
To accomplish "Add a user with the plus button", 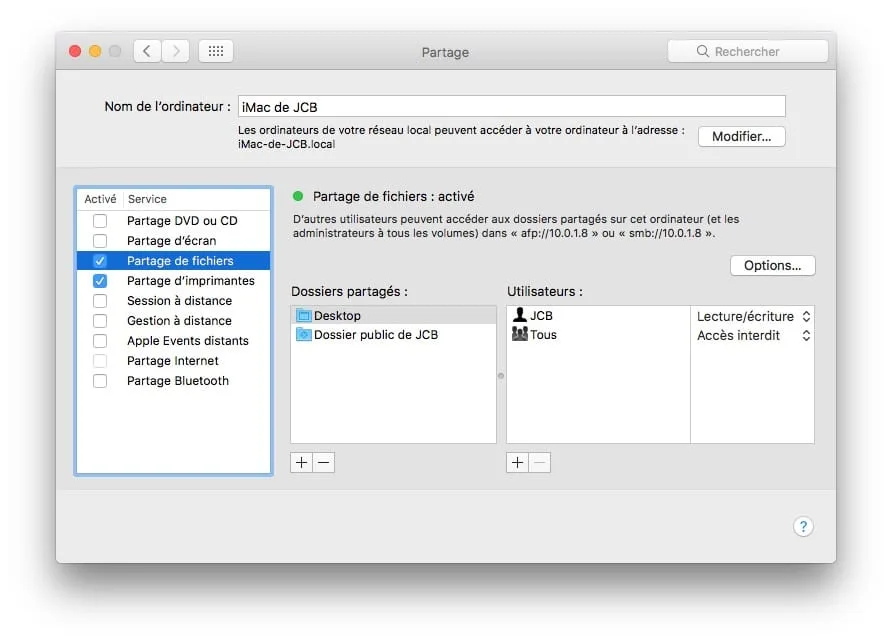I will [x=517, y=463].
